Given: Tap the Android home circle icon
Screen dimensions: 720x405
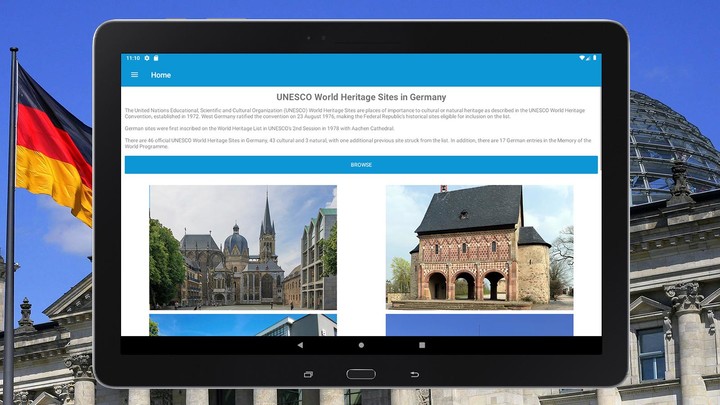Looking at the screenshot, I should 361,345.
